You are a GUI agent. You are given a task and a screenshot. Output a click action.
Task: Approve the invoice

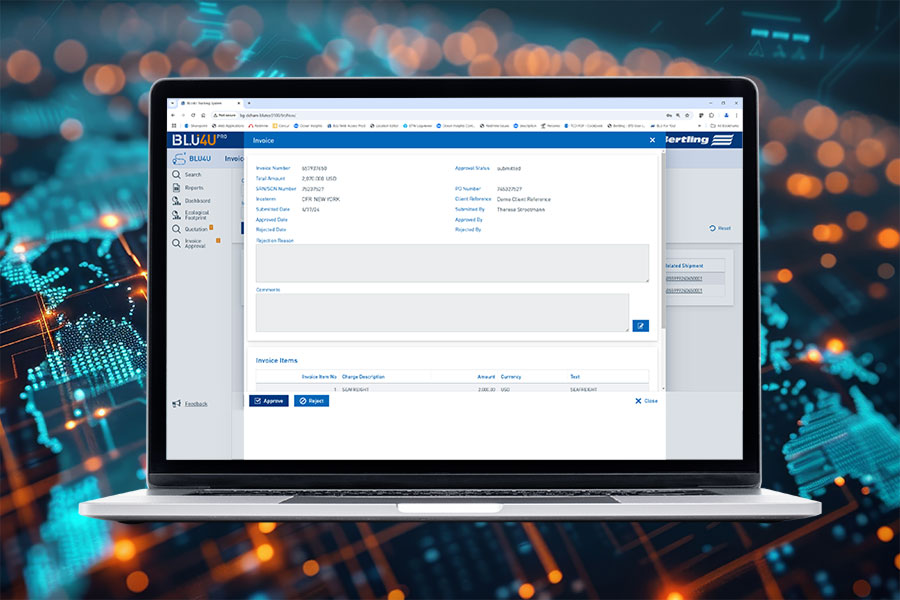point(268,401)
